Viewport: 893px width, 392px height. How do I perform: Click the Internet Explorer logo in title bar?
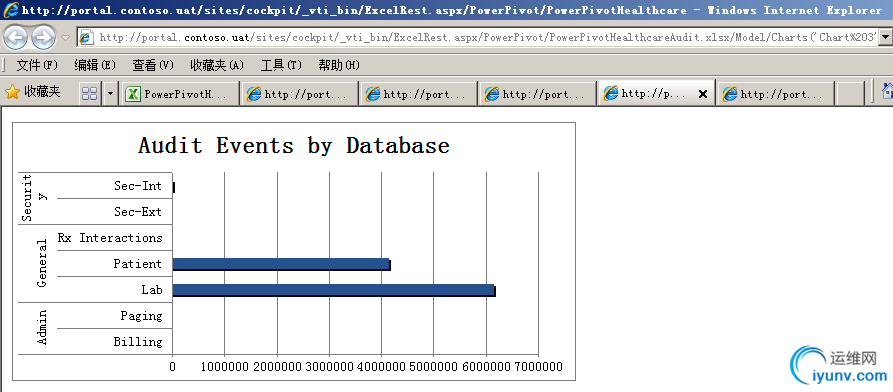10,10
